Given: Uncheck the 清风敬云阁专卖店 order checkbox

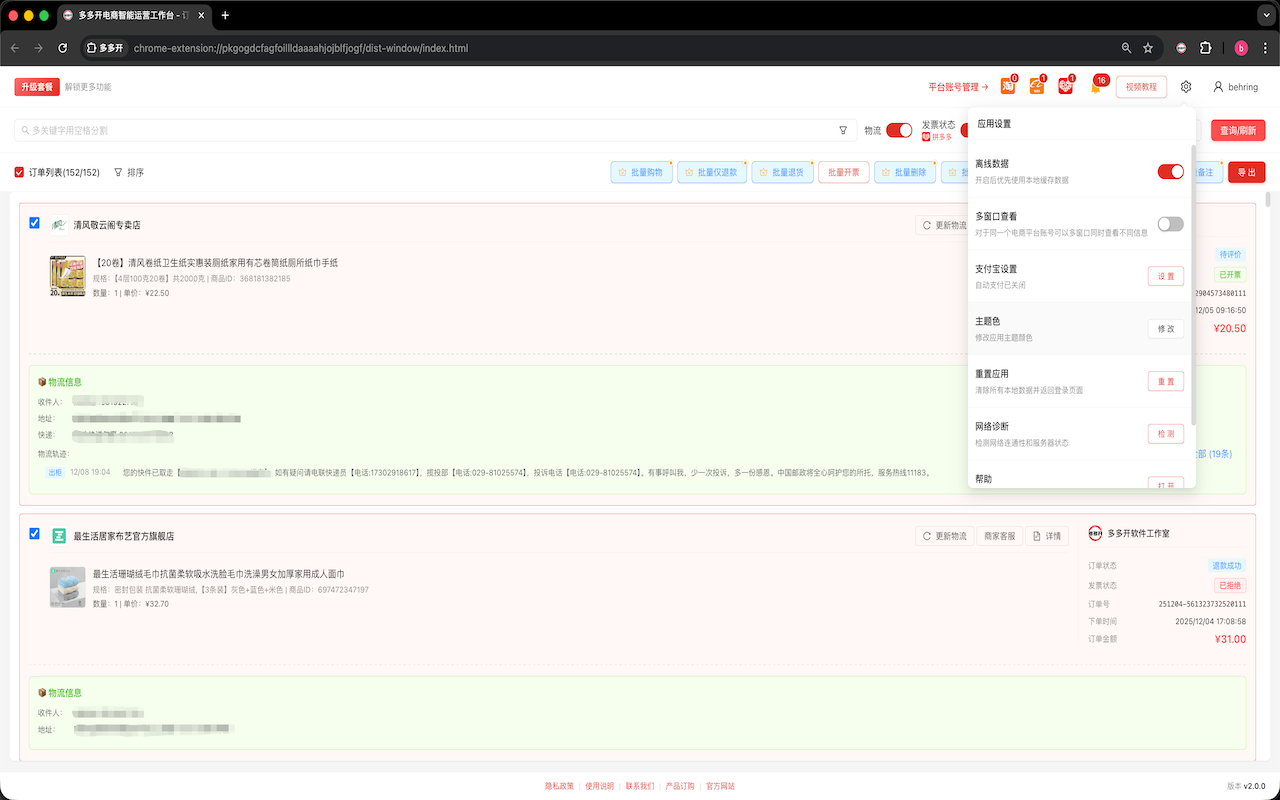Looking at the screenshot, I should [35, 223].
